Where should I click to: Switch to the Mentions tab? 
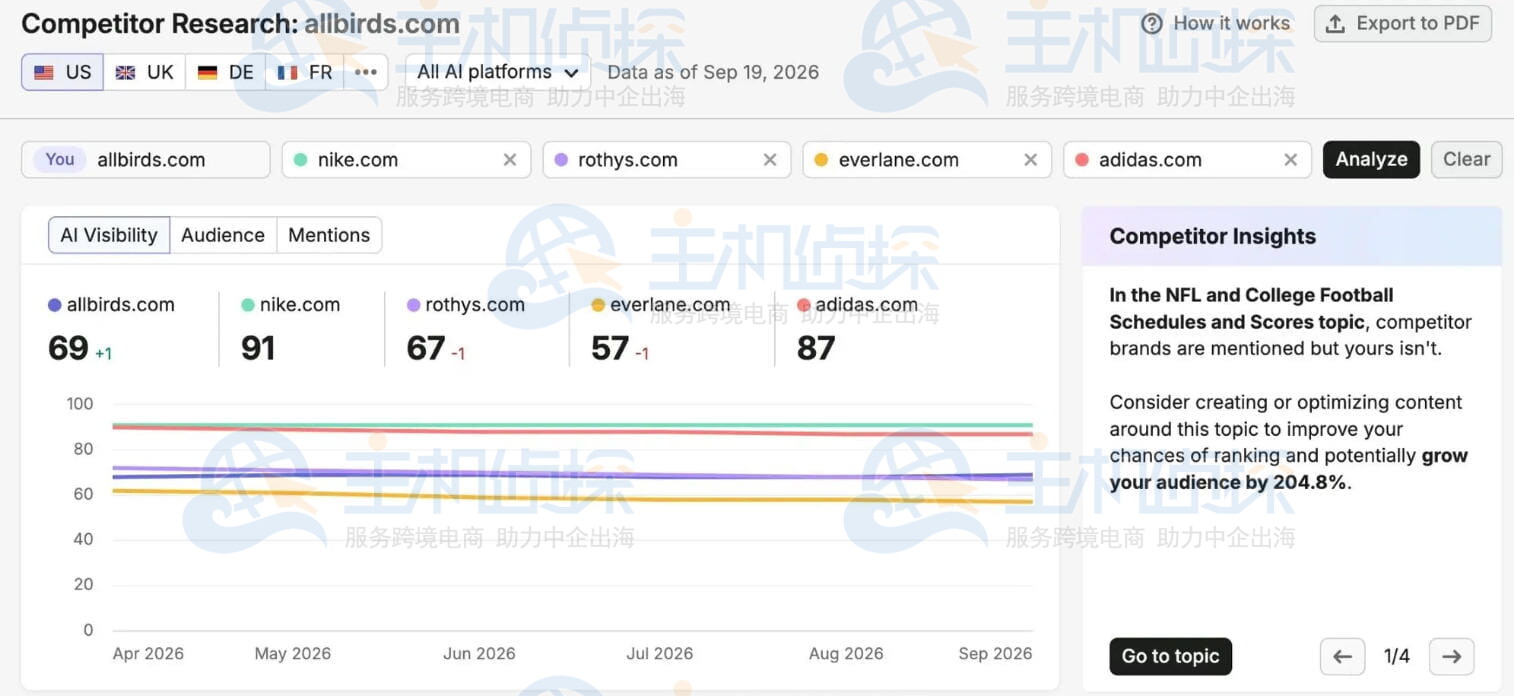point(329,235)
